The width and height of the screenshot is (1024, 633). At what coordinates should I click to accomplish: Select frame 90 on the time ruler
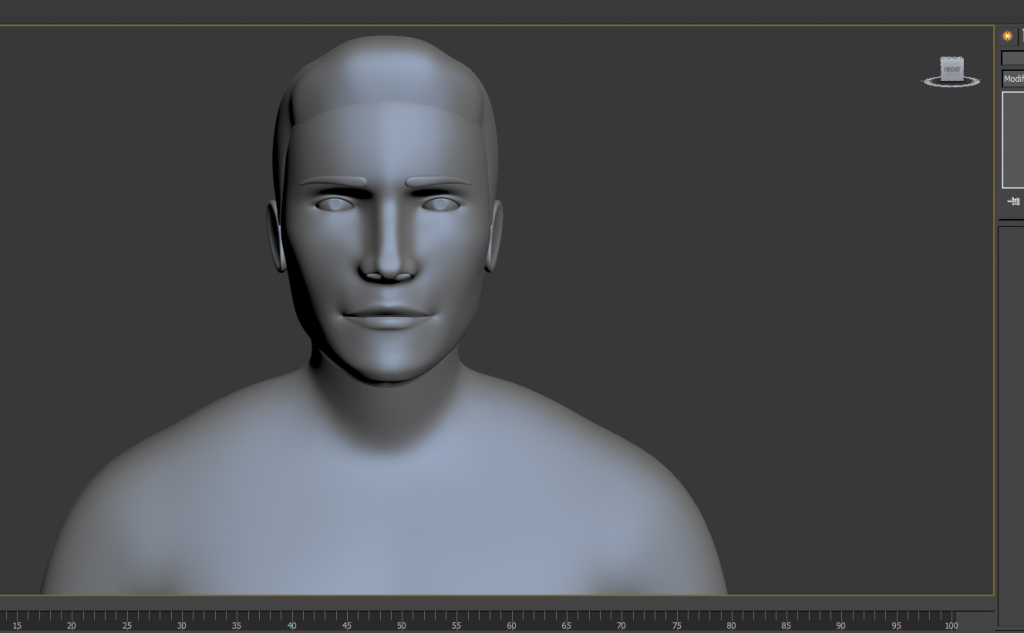841,619
